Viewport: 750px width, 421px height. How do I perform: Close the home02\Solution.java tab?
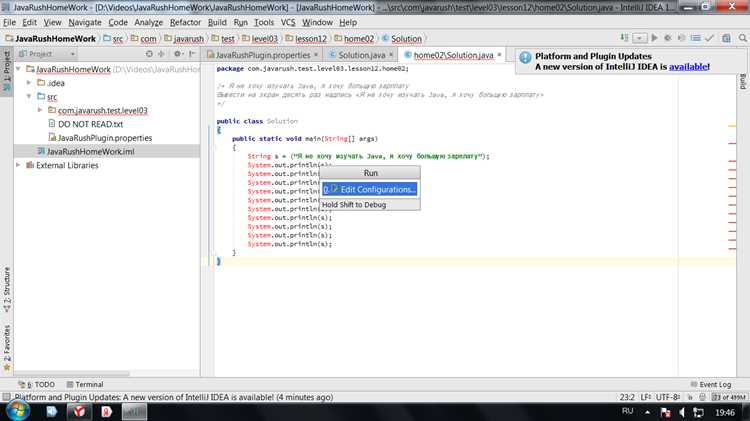tap(499, 55)
